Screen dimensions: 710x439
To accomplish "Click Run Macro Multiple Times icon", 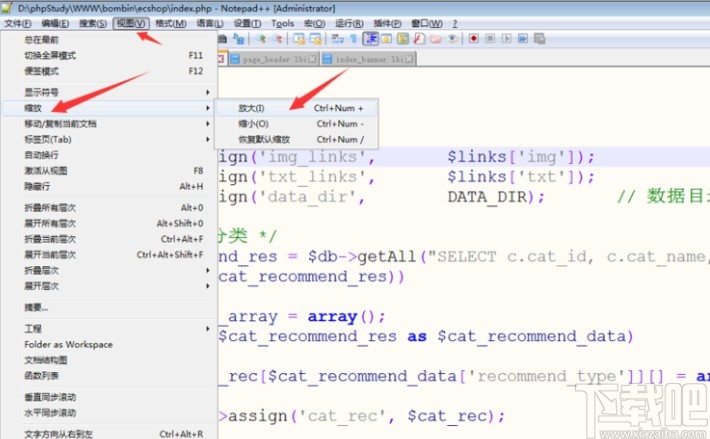I will 523,38.
